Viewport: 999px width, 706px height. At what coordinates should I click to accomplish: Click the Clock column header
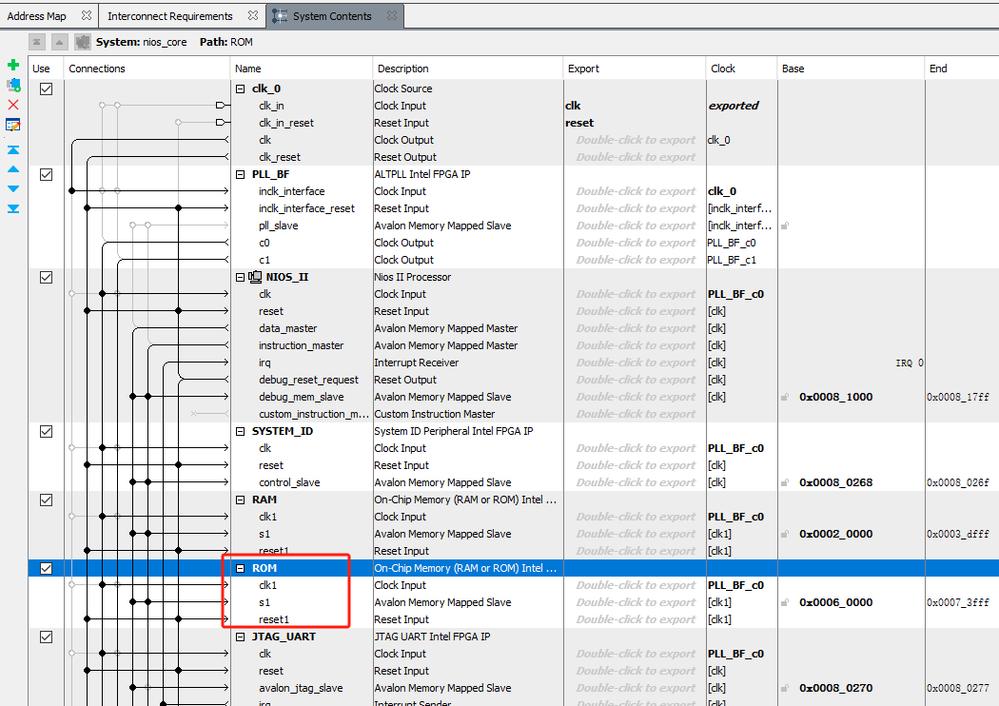(742, 68)
